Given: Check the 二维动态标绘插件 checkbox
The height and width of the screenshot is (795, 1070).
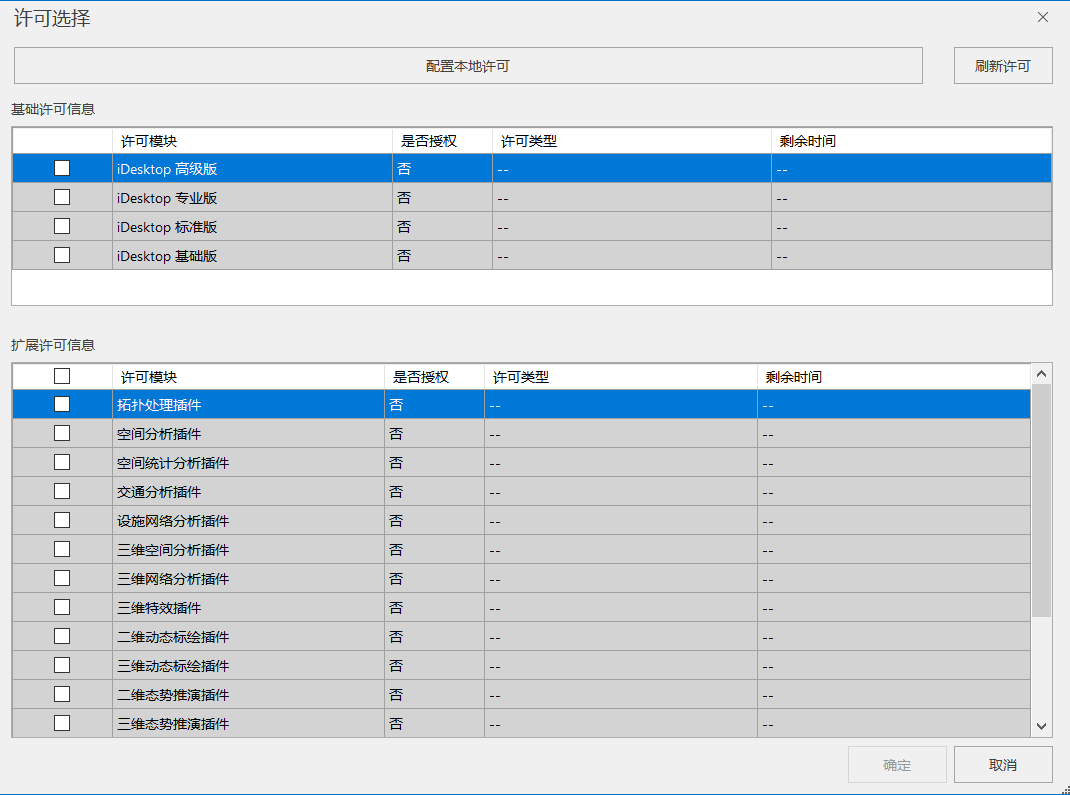Looking at the screenshot, I should pyautogui.click(x=62, y=636).
